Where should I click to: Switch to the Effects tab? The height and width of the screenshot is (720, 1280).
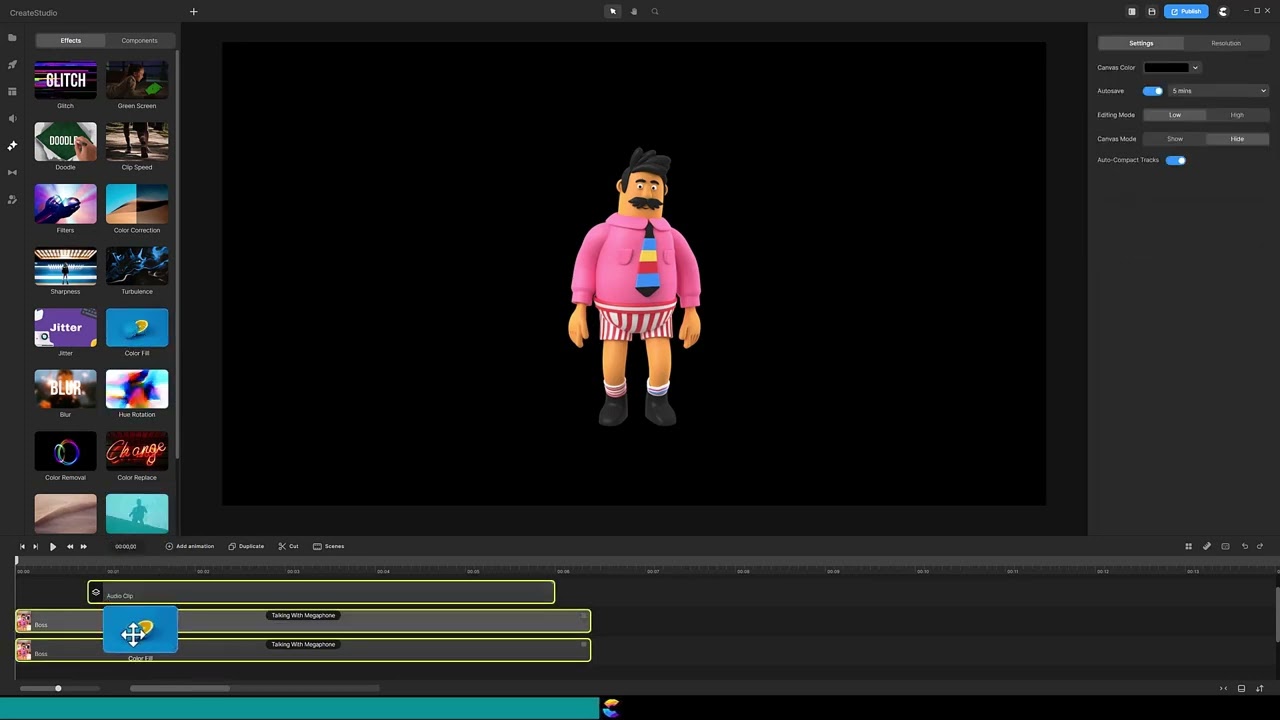coord(70,40)
